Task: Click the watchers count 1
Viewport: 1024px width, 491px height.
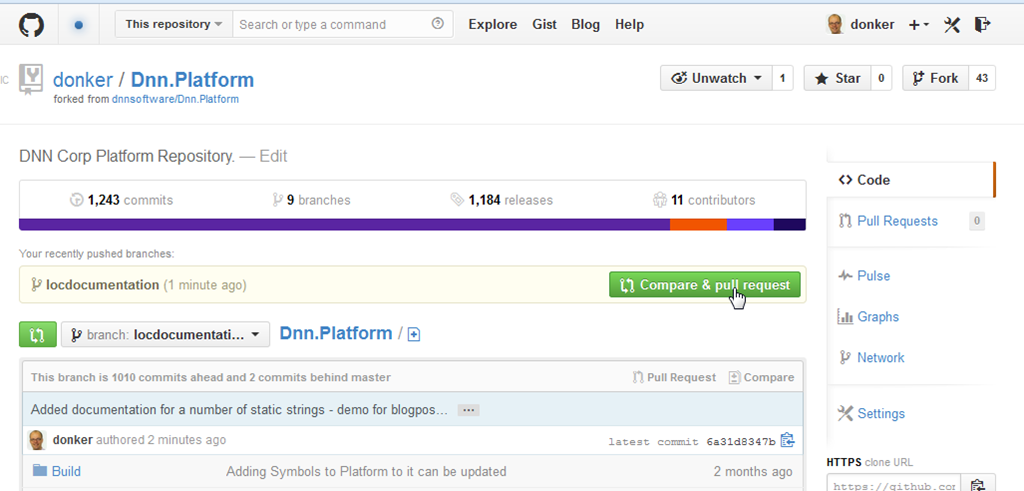Action: point(782,78)
